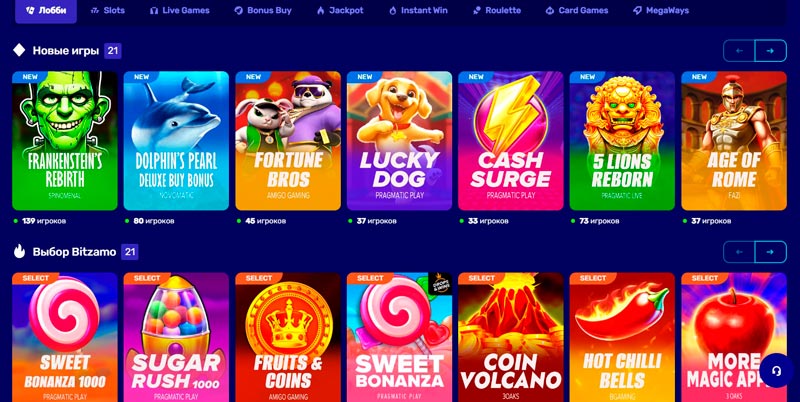Click previous arrow in Новые игры section

[x=739, y=51]
